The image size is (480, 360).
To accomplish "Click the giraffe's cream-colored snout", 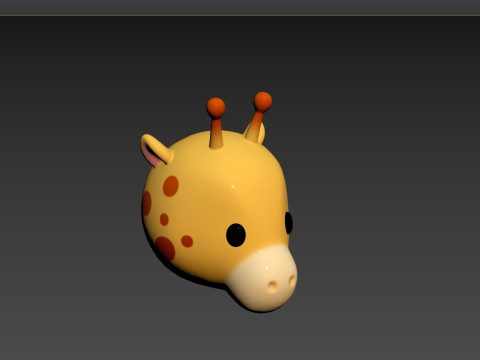I will click(x=263, y=279).
